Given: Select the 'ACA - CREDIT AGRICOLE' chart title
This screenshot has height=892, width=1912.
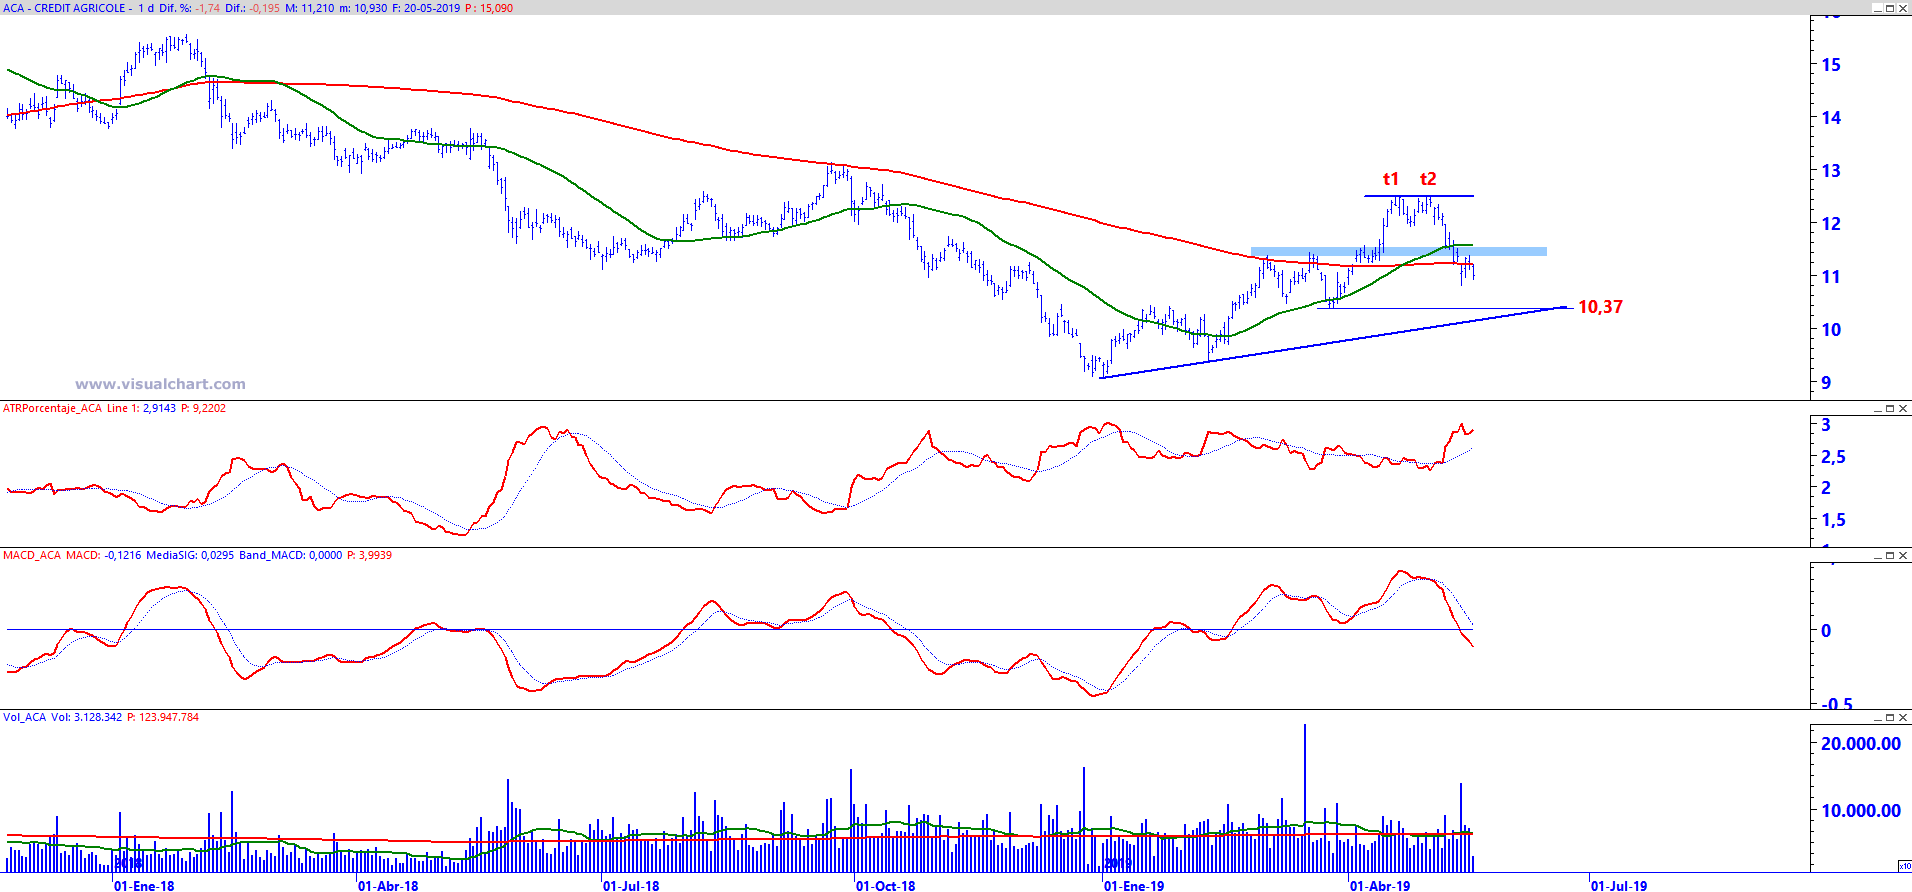Looking at the screenshot, I should coord(65,8).
